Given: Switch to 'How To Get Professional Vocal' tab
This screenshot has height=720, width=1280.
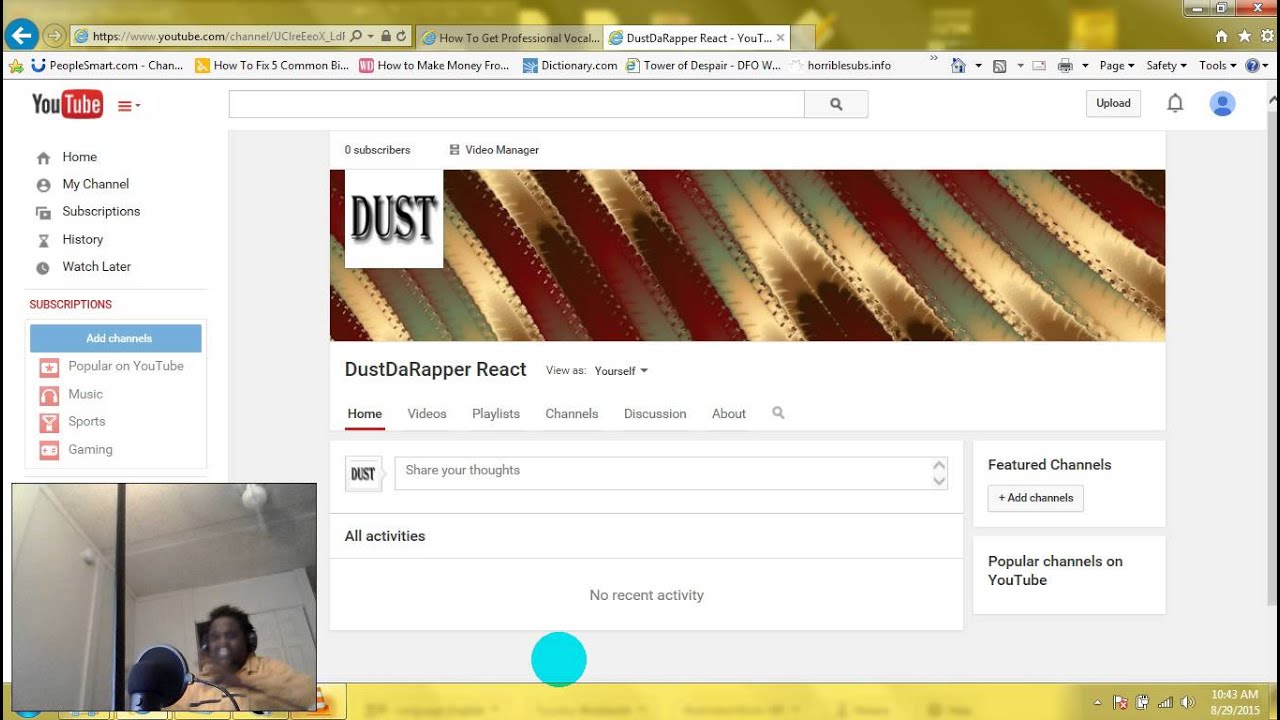Looking at the screenshot, I should pos(510,38).
